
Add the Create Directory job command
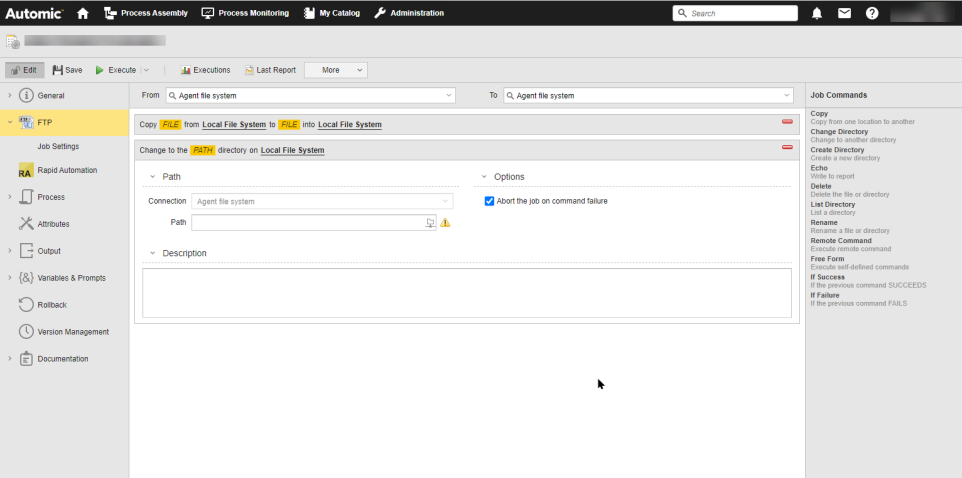(x=837, y=150)
